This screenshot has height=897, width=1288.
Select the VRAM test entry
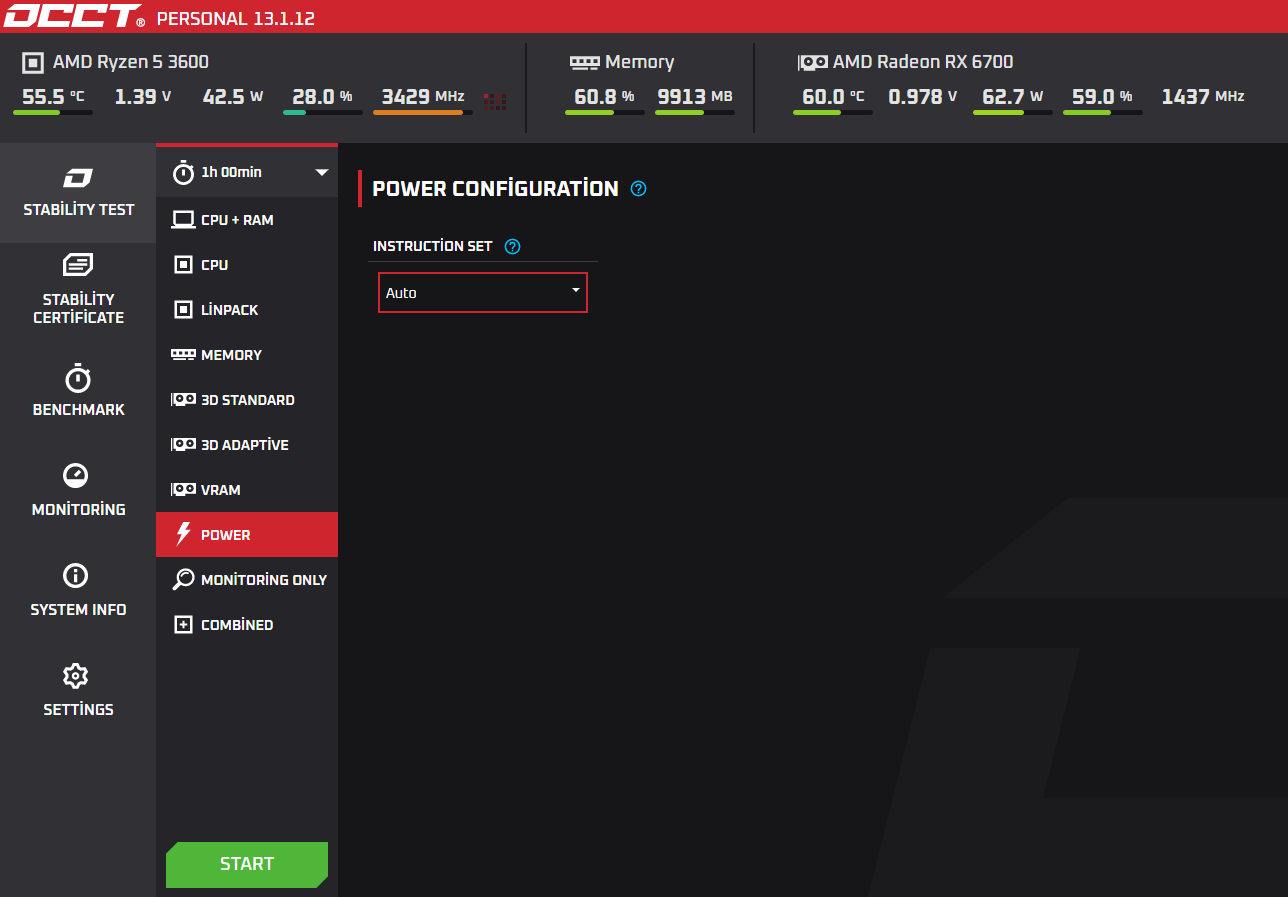(x=247, y=490)
